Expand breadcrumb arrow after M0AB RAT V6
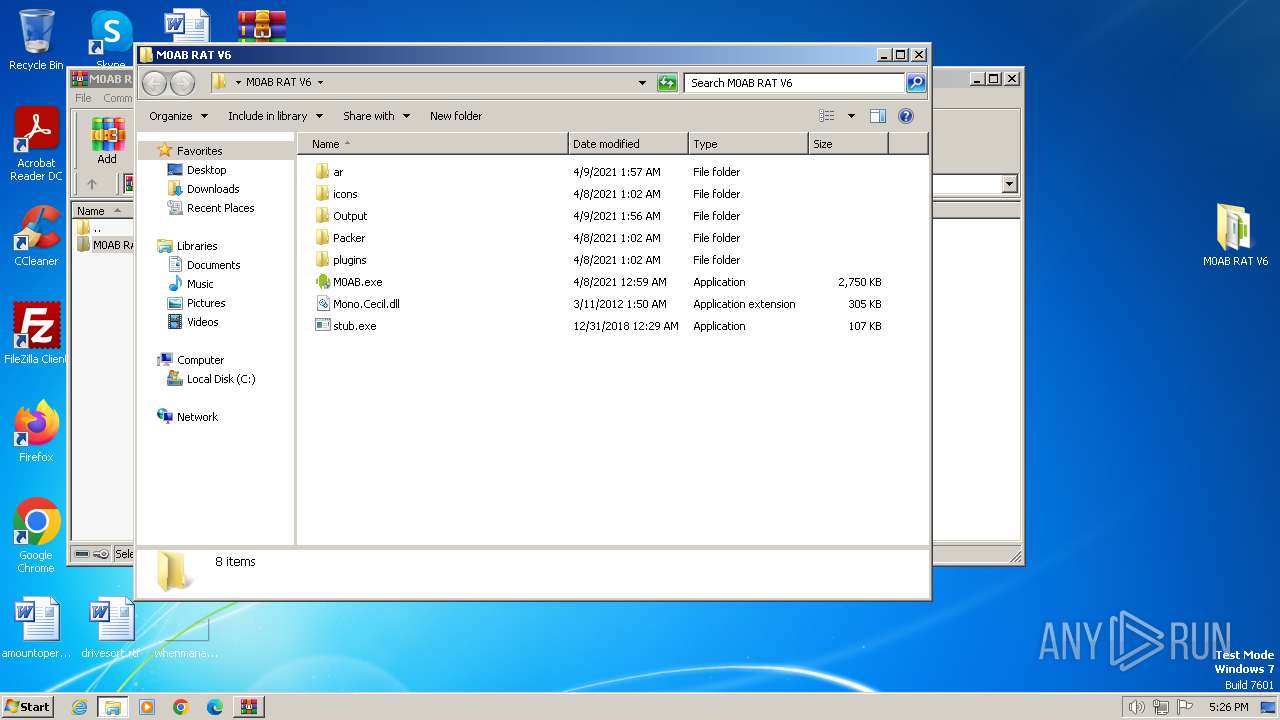Image resolution: width=1280 pixels, height=720 pixels. pyautogui.click(x=320, y=83)
